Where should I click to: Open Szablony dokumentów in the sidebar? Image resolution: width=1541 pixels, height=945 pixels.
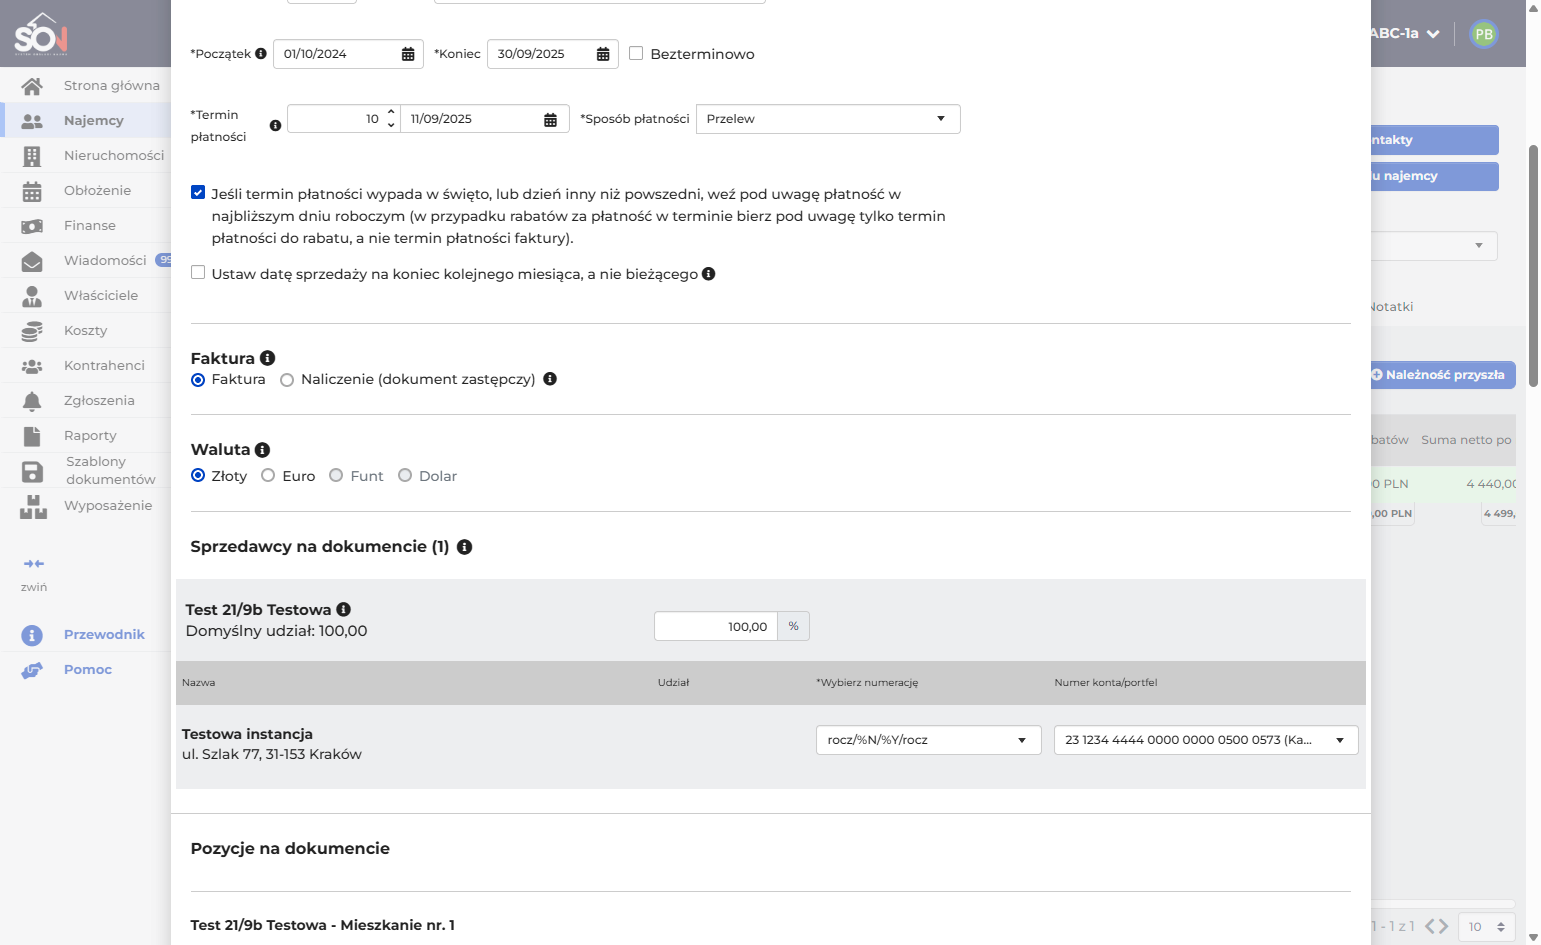(x=85, y=471)
